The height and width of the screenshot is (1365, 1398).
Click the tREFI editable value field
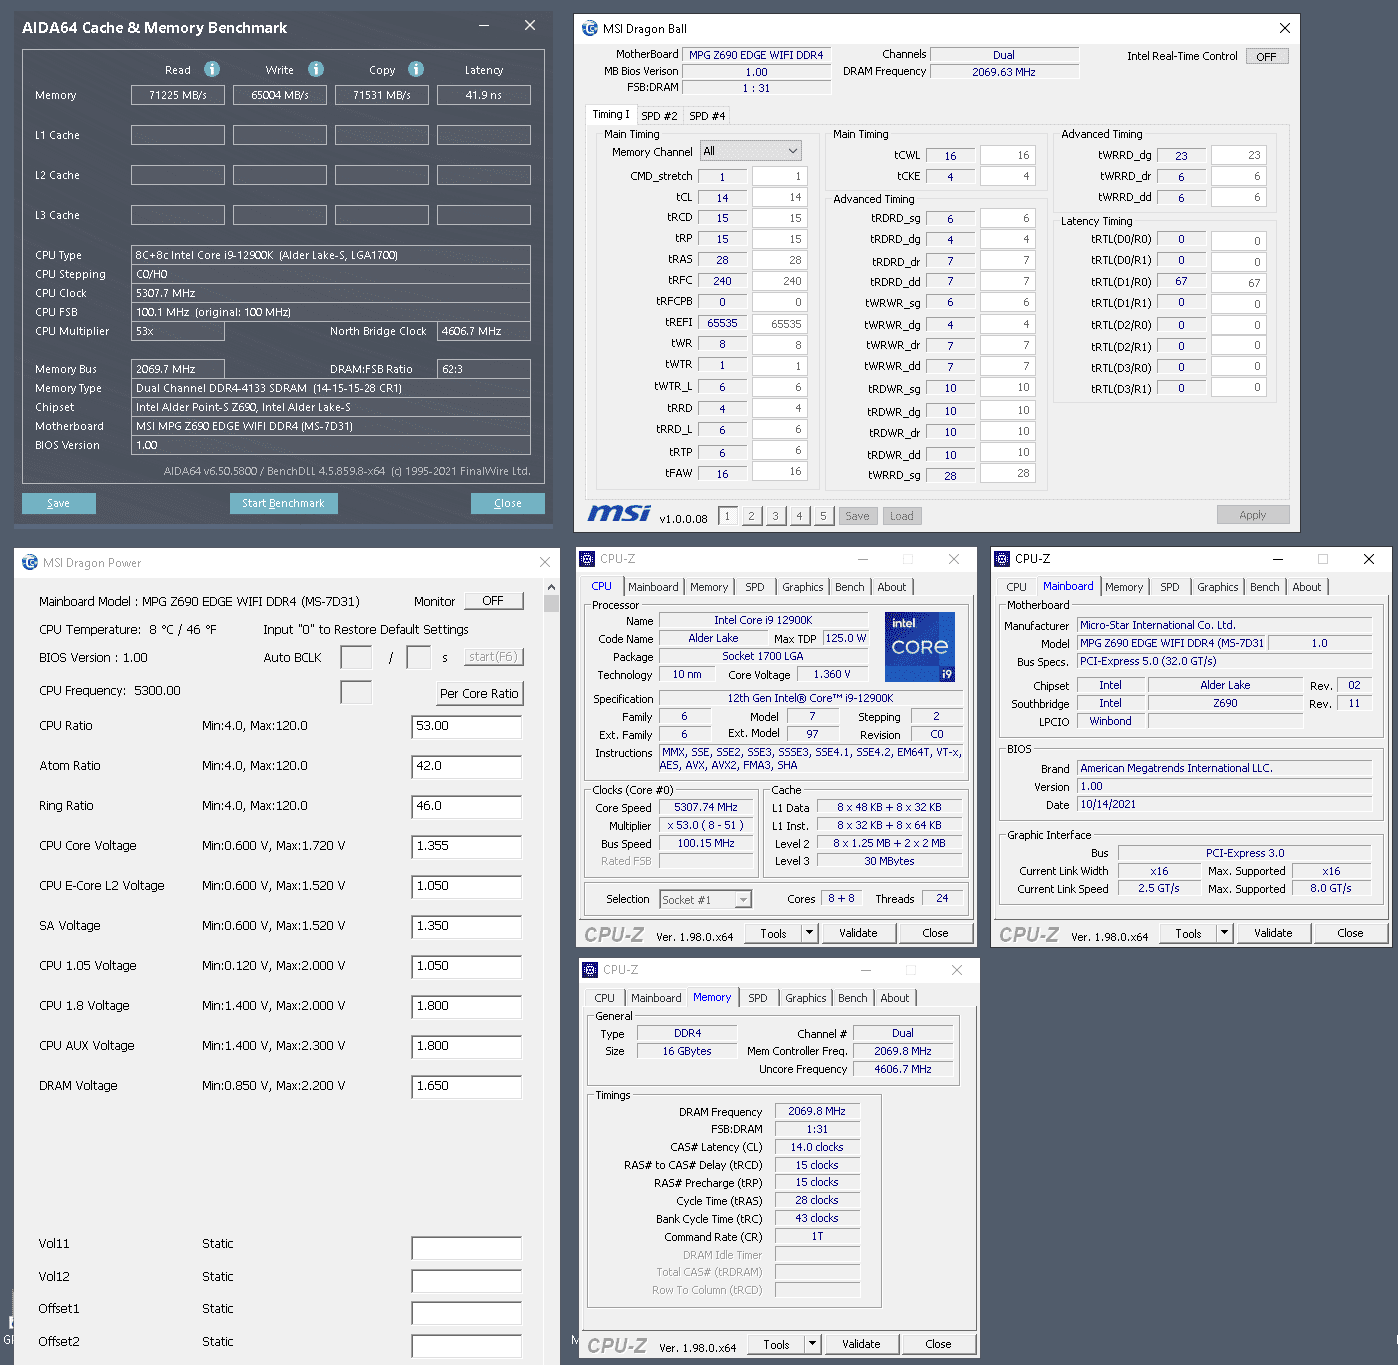(779, 324)
